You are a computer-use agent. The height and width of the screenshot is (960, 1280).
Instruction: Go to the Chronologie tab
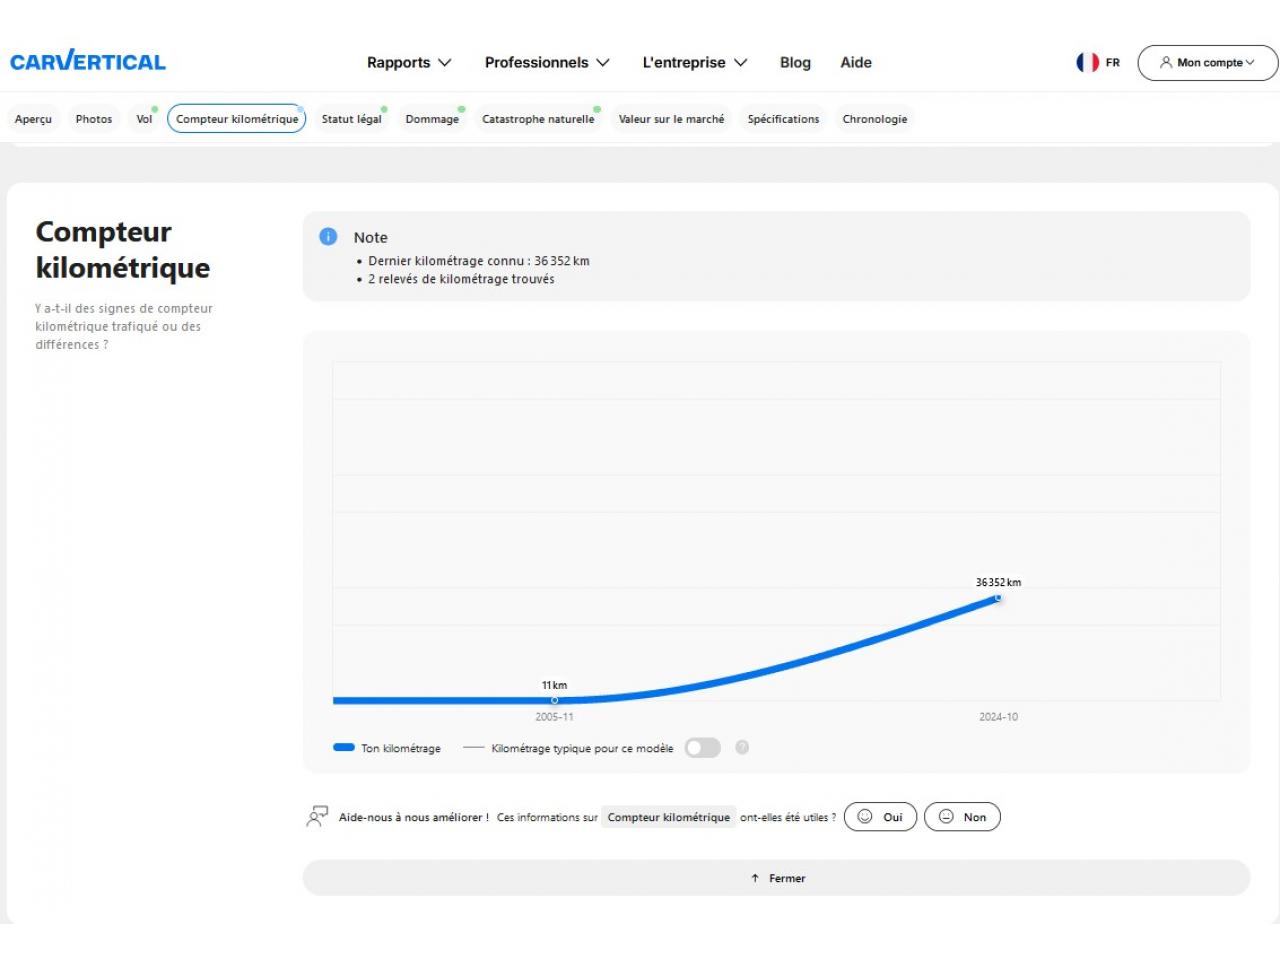coord(874,119)
